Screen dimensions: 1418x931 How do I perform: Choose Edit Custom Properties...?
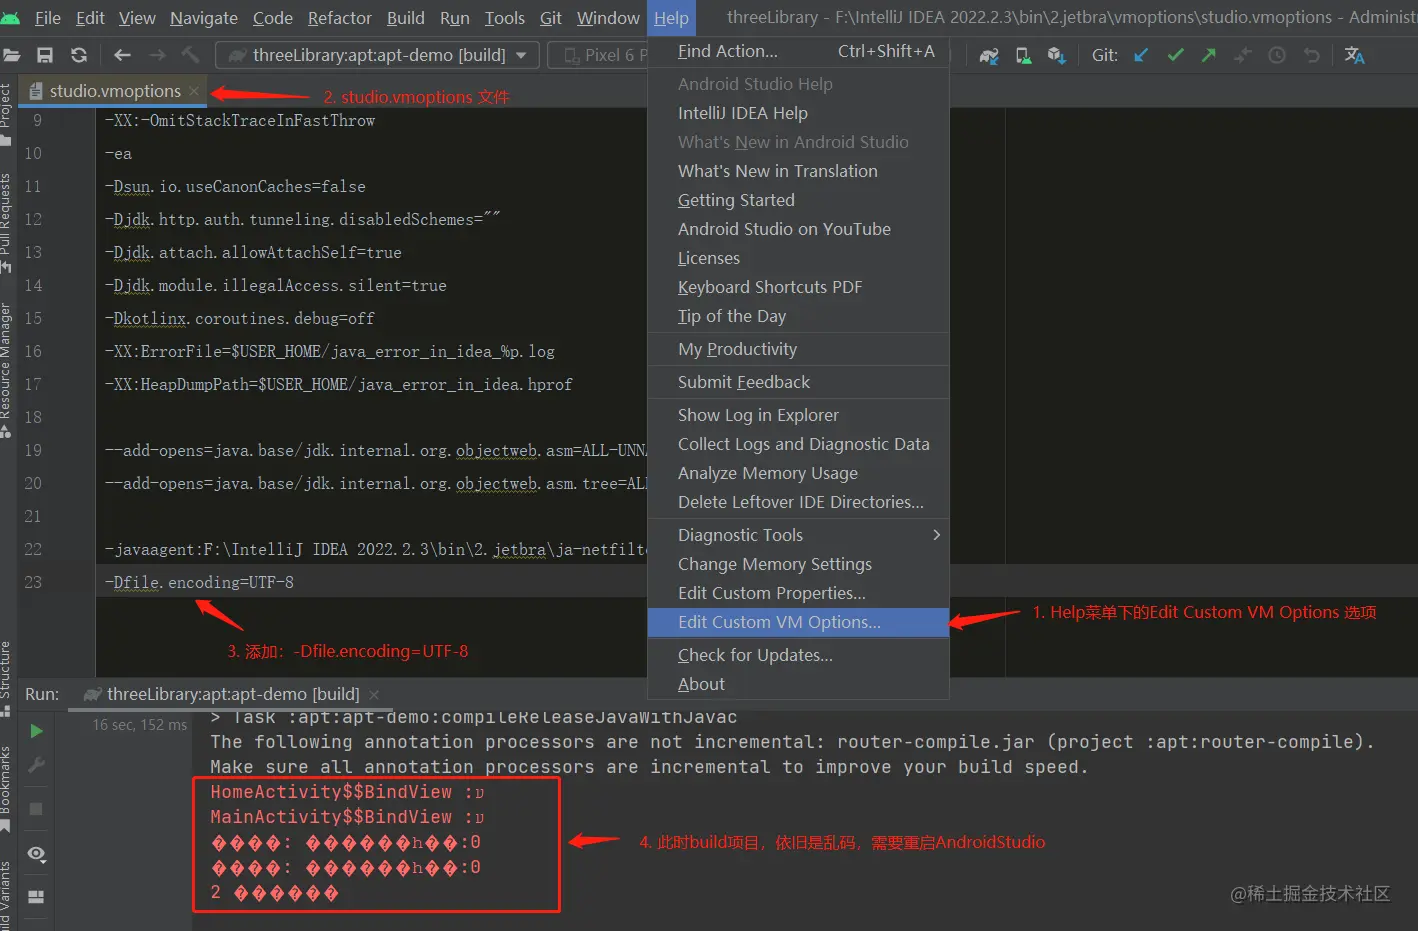click(x=798, y=593)
